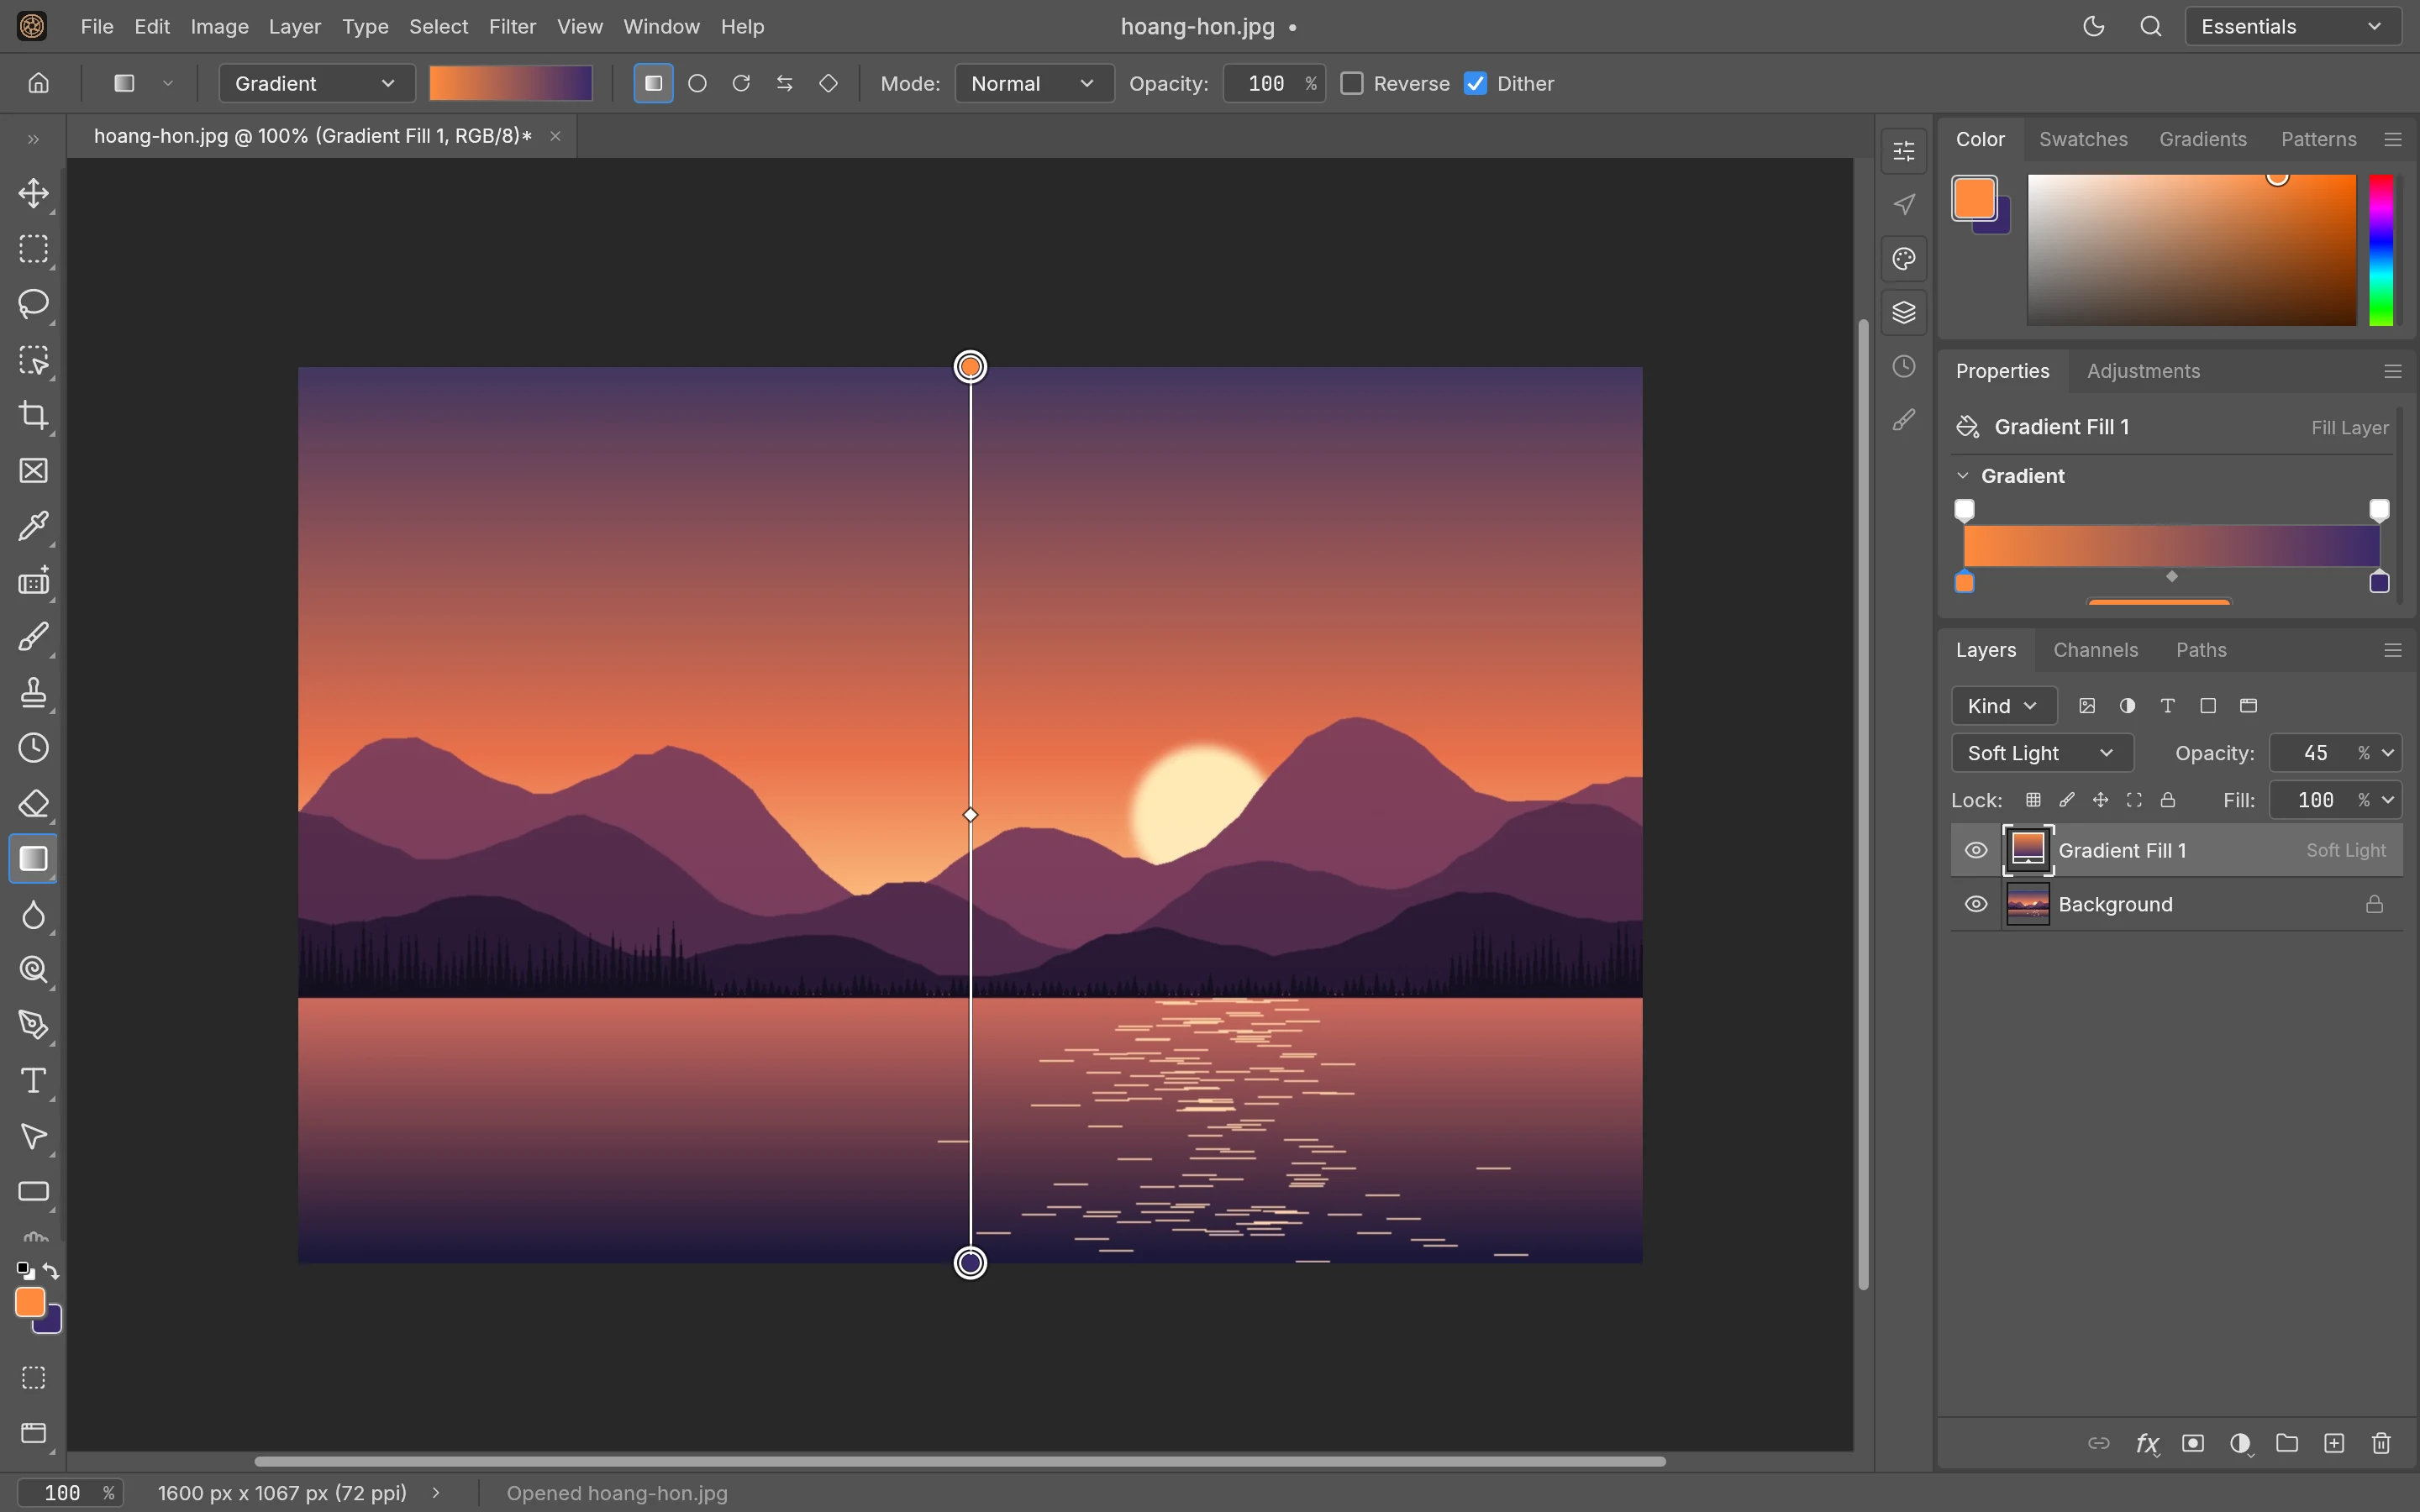Screen dimensions: 2420x1512
Task: Hide the Gradient Fill 1 layer
Action: click(1976, 851)
